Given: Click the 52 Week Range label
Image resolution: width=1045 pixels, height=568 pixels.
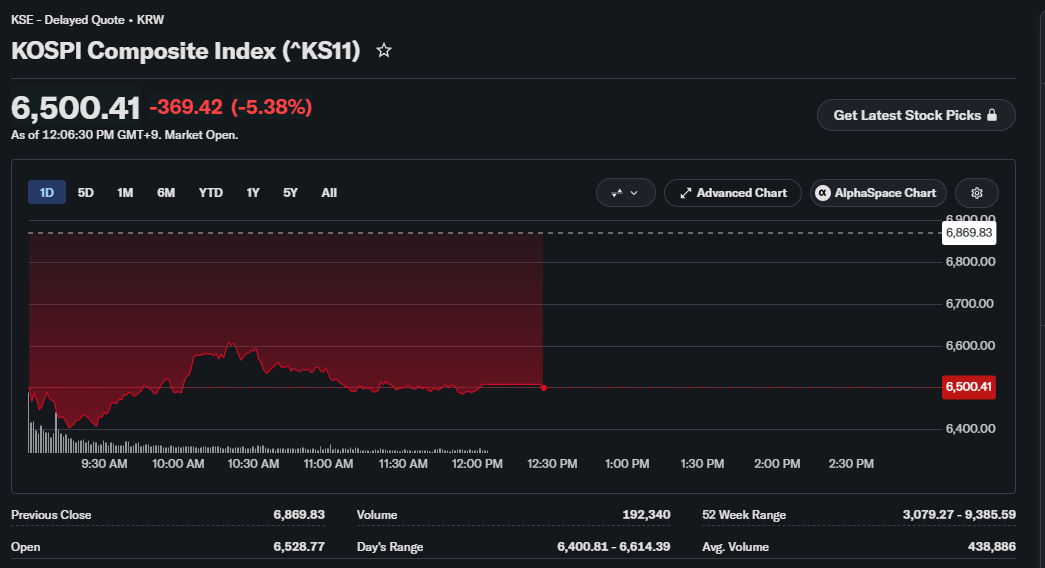Looking at the screenshot, I should coord(744,515).
